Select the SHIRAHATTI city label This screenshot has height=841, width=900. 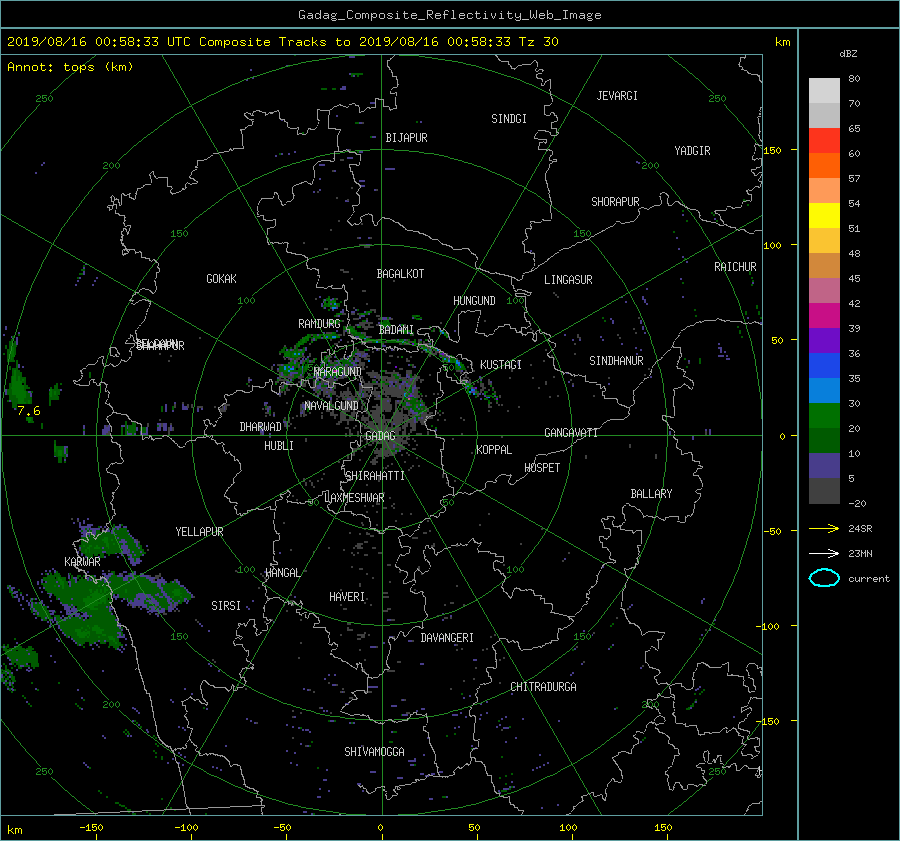coord(375,475)
